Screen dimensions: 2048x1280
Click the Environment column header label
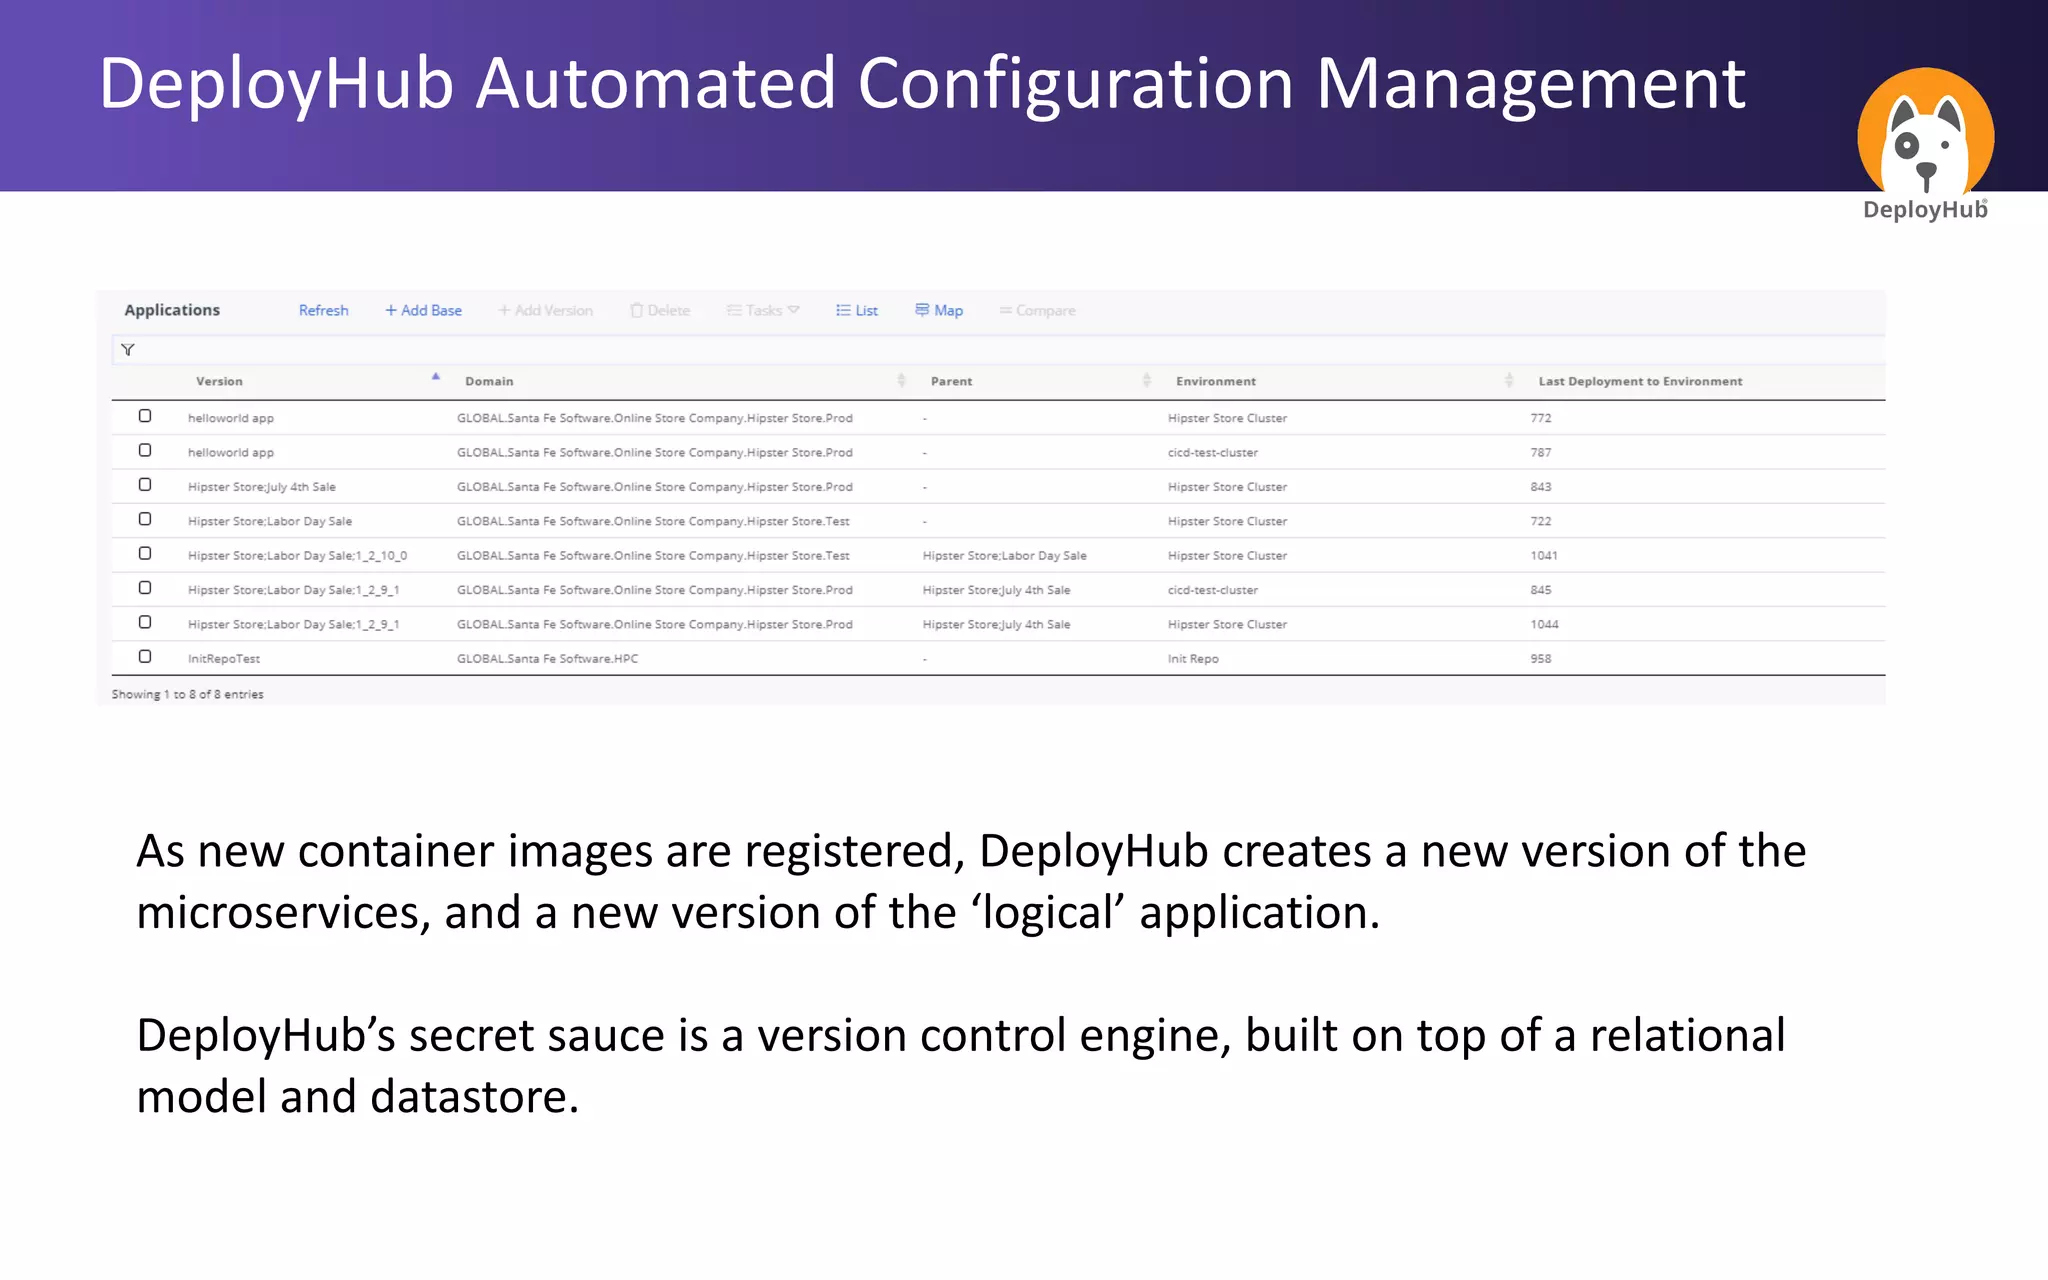(1216, 382)
